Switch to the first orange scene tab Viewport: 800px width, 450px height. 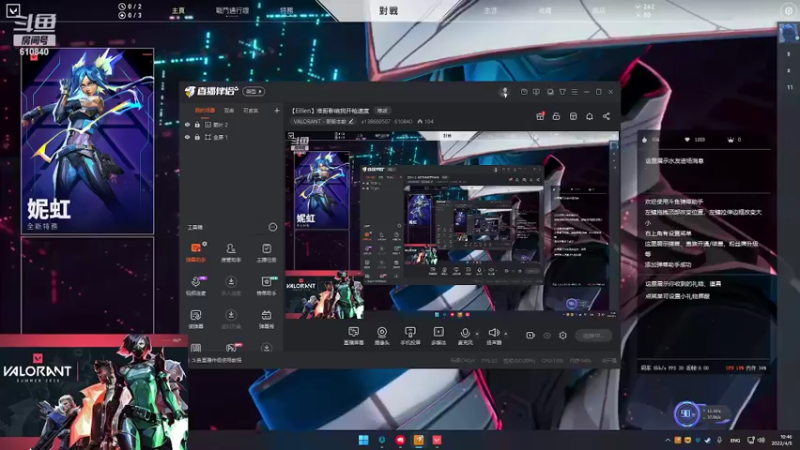(x=205, y=110)
